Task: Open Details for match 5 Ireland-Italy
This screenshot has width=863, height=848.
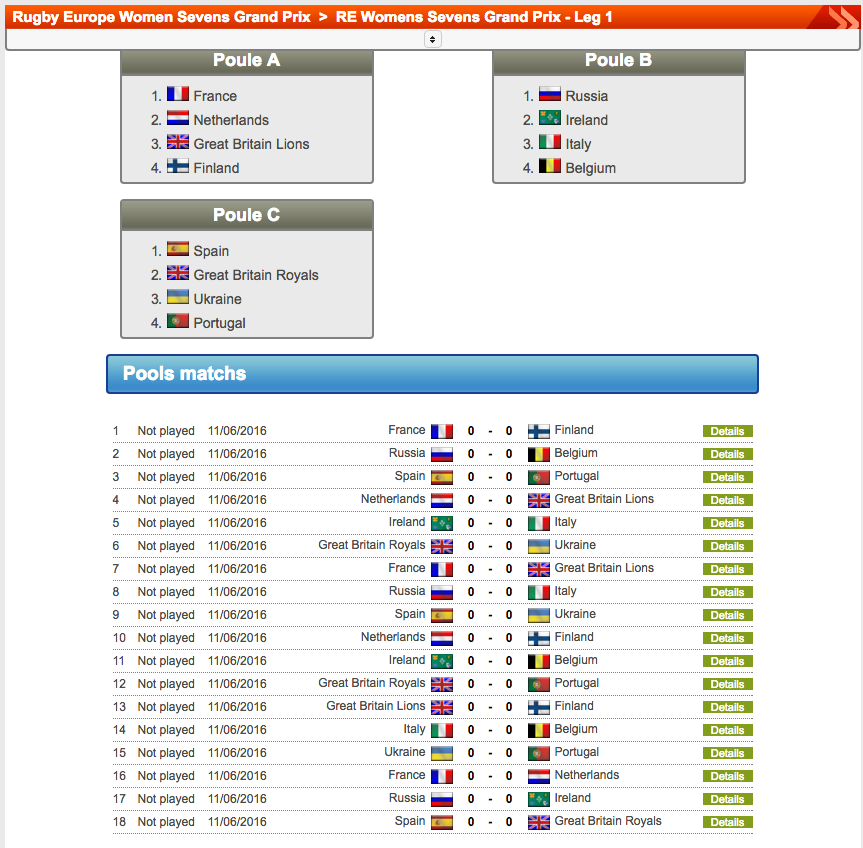Action: (x=727, y=523)
